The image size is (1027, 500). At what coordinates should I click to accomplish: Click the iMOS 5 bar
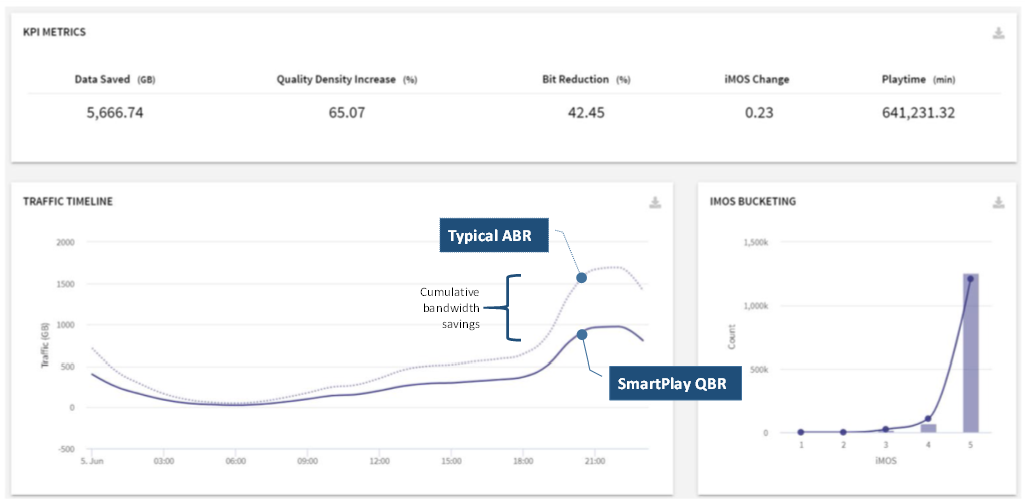pyautogui.click(x=970, y=353)
